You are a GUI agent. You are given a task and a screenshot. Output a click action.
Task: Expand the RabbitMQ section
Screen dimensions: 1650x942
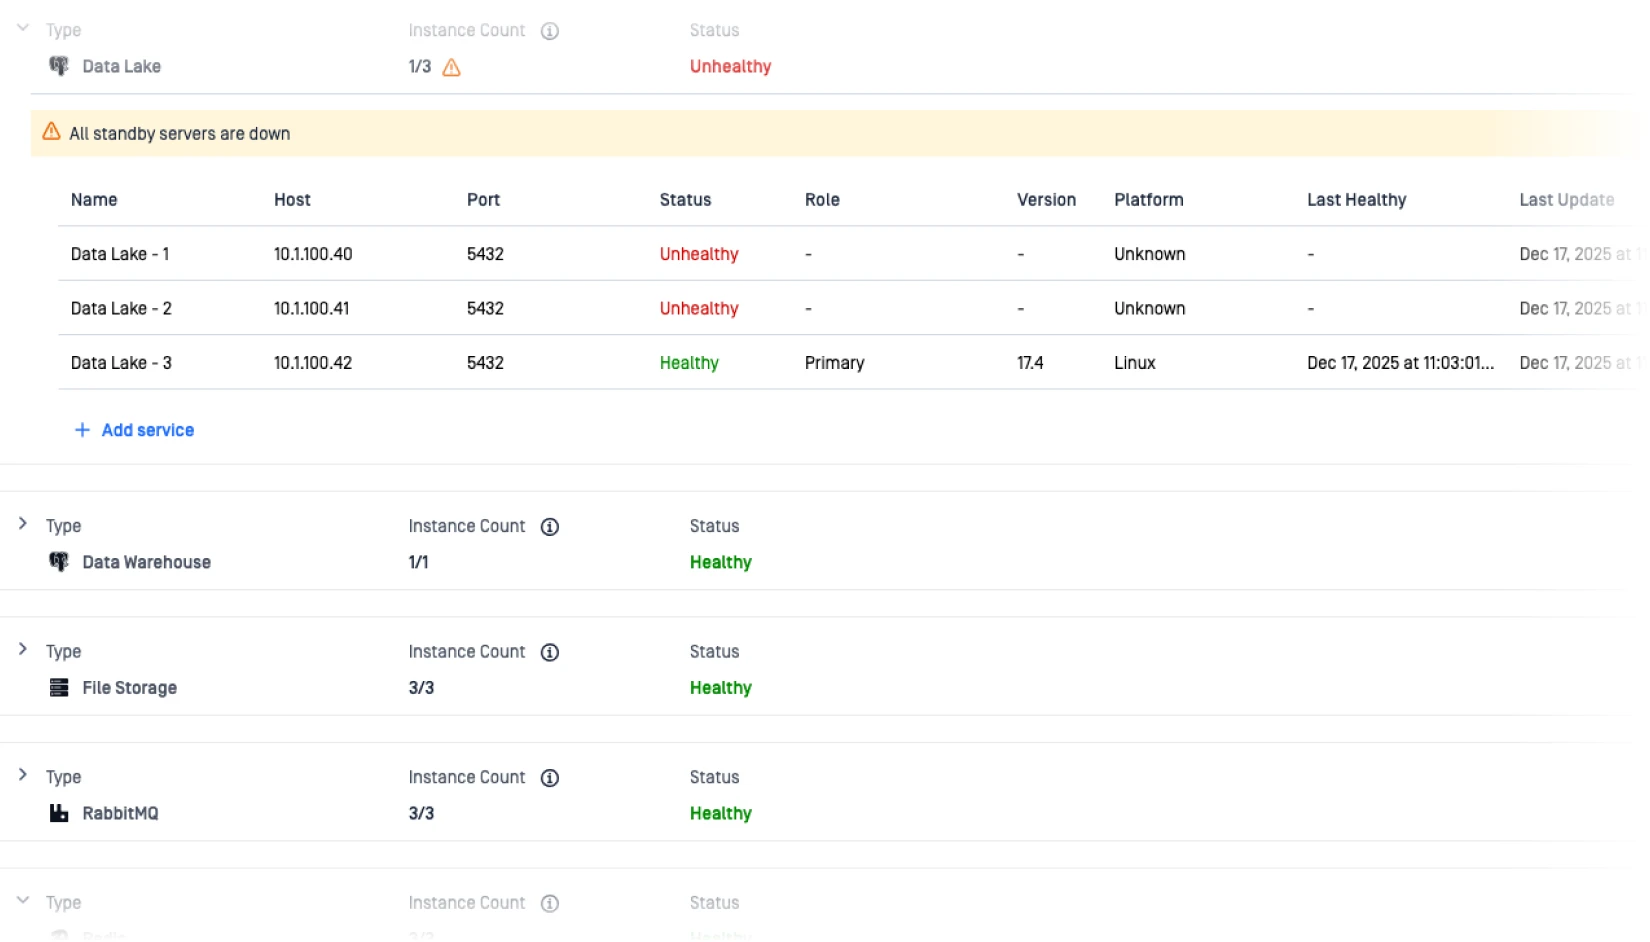tap(23, 775)
